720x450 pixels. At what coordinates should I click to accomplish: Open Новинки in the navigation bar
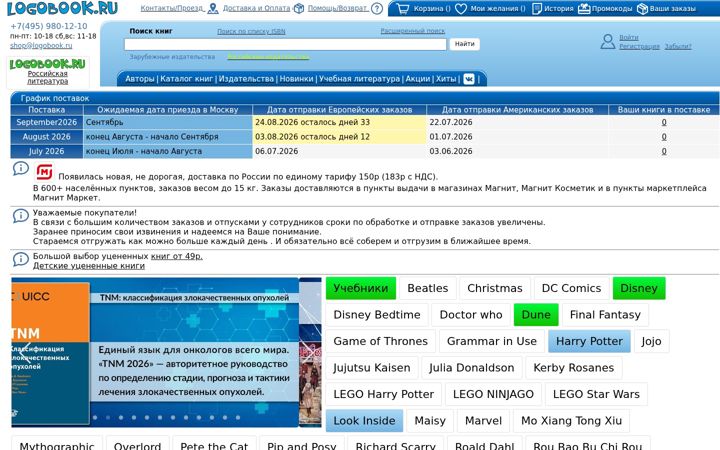pos(296,79)
